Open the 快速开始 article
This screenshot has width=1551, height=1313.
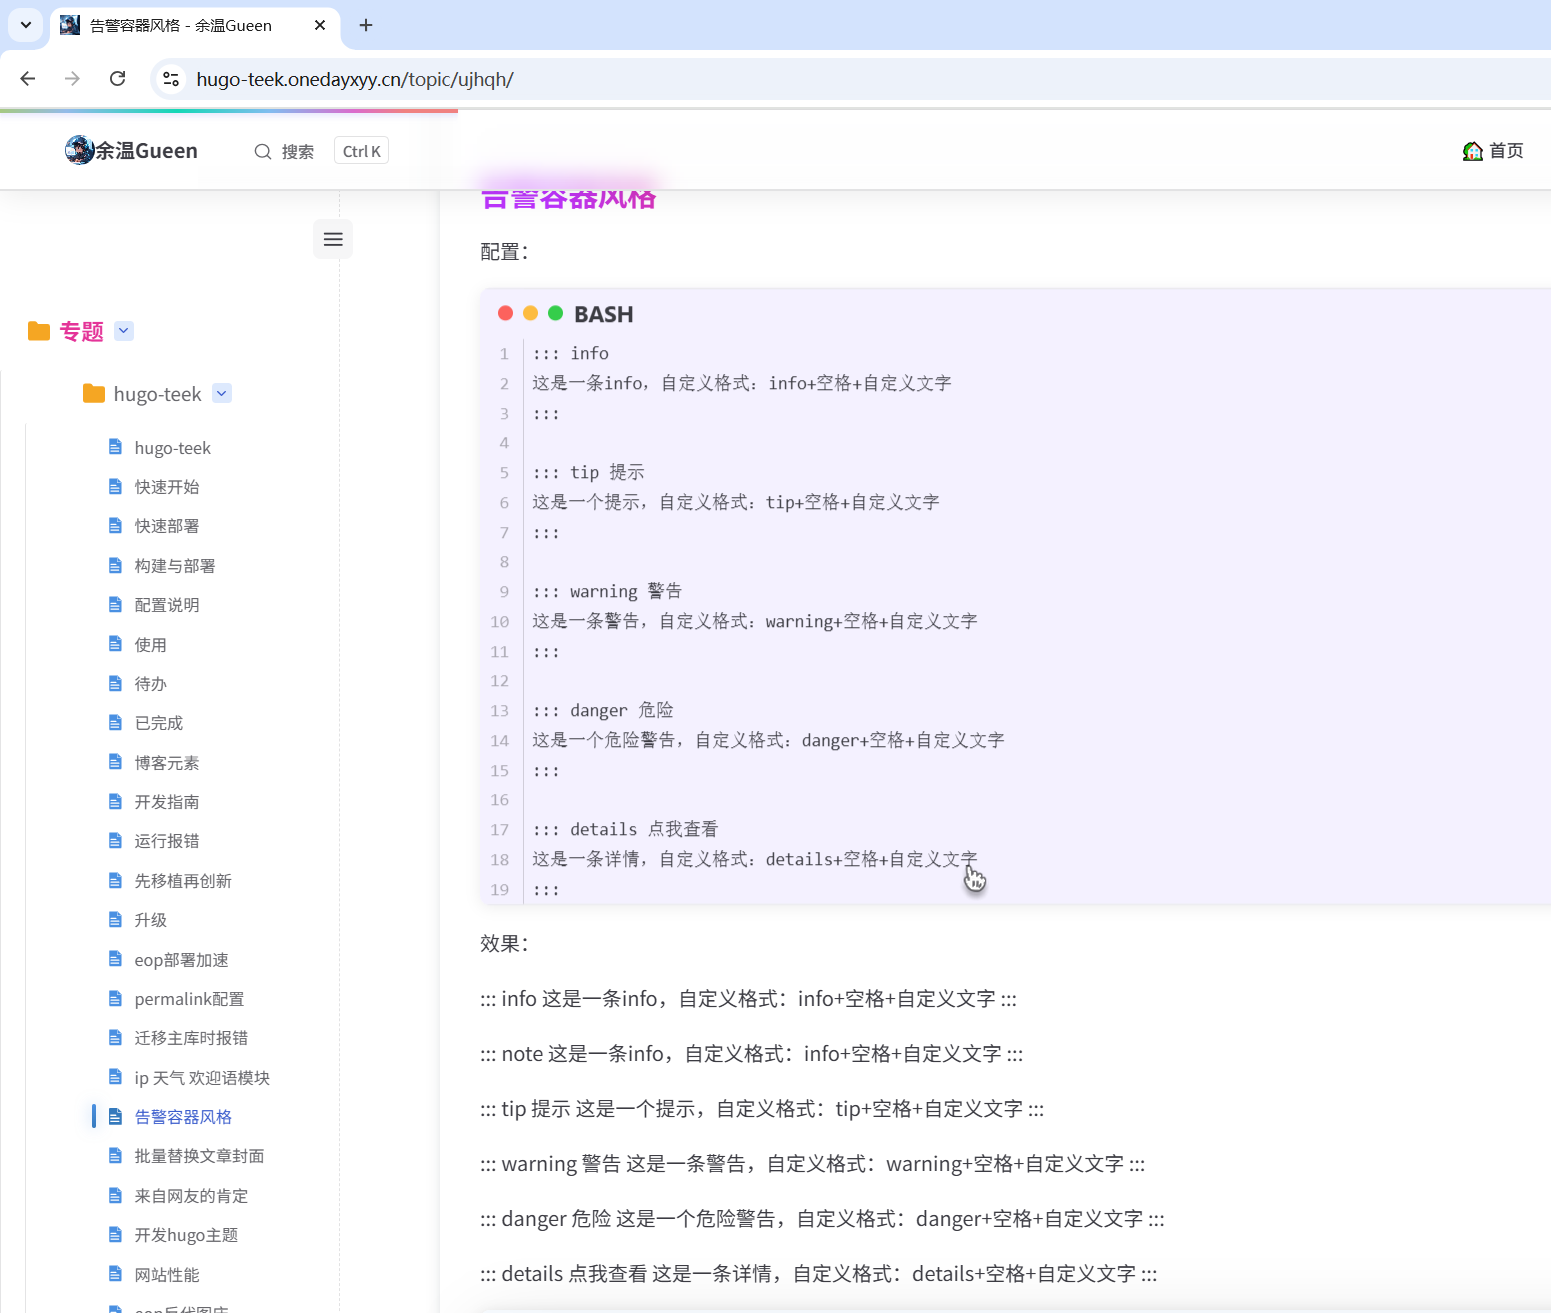166,487
